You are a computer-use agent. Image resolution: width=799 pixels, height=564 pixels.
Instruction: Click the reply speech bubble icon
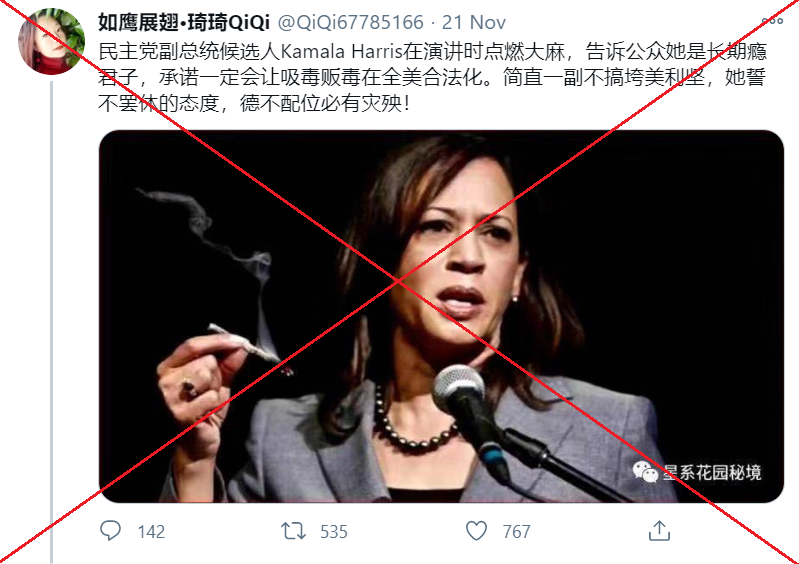click(x=110, y=531)
